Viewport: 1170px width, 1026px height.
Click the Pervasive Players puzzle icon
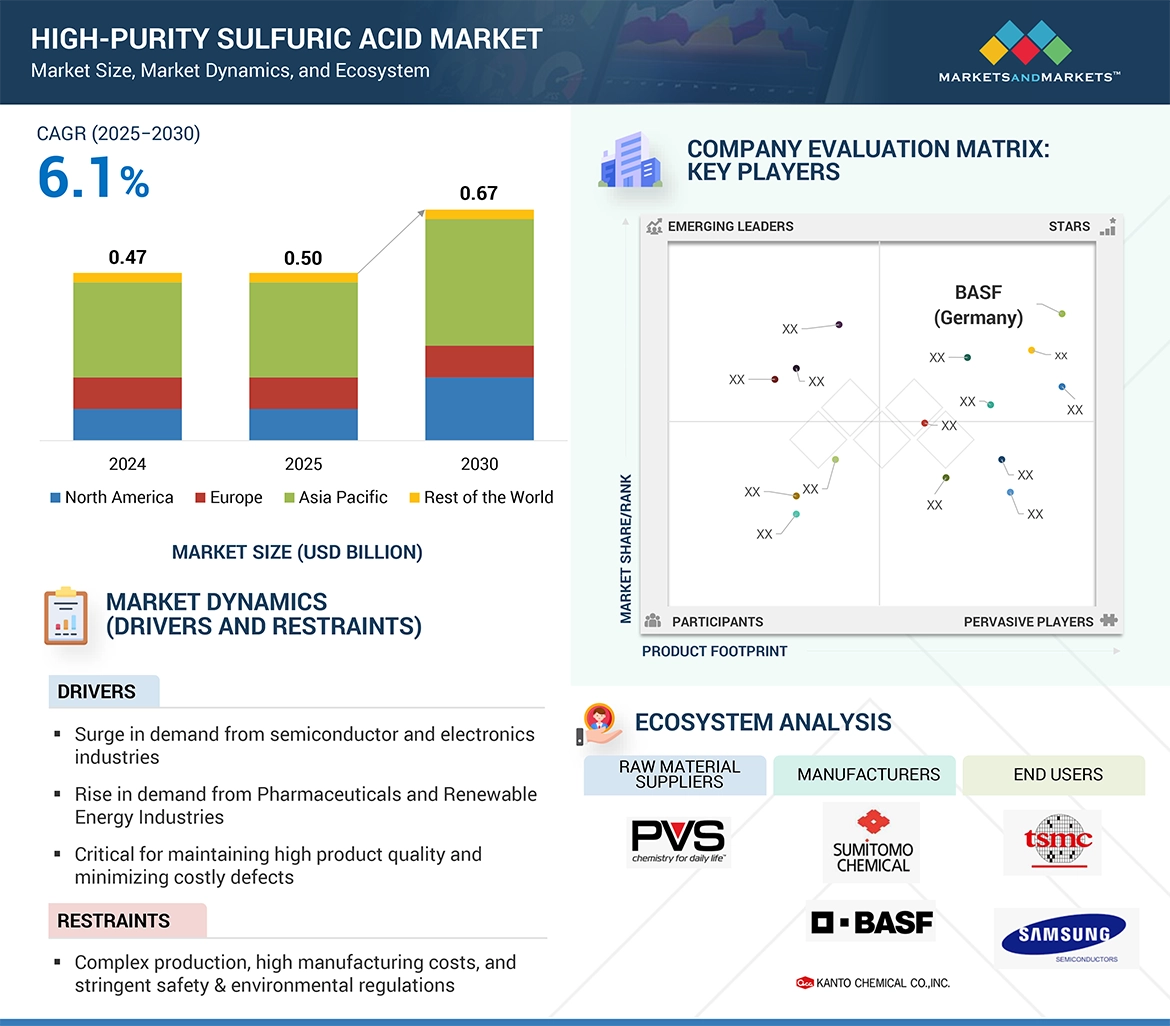pyautogui.click(x=1108, y=621)
